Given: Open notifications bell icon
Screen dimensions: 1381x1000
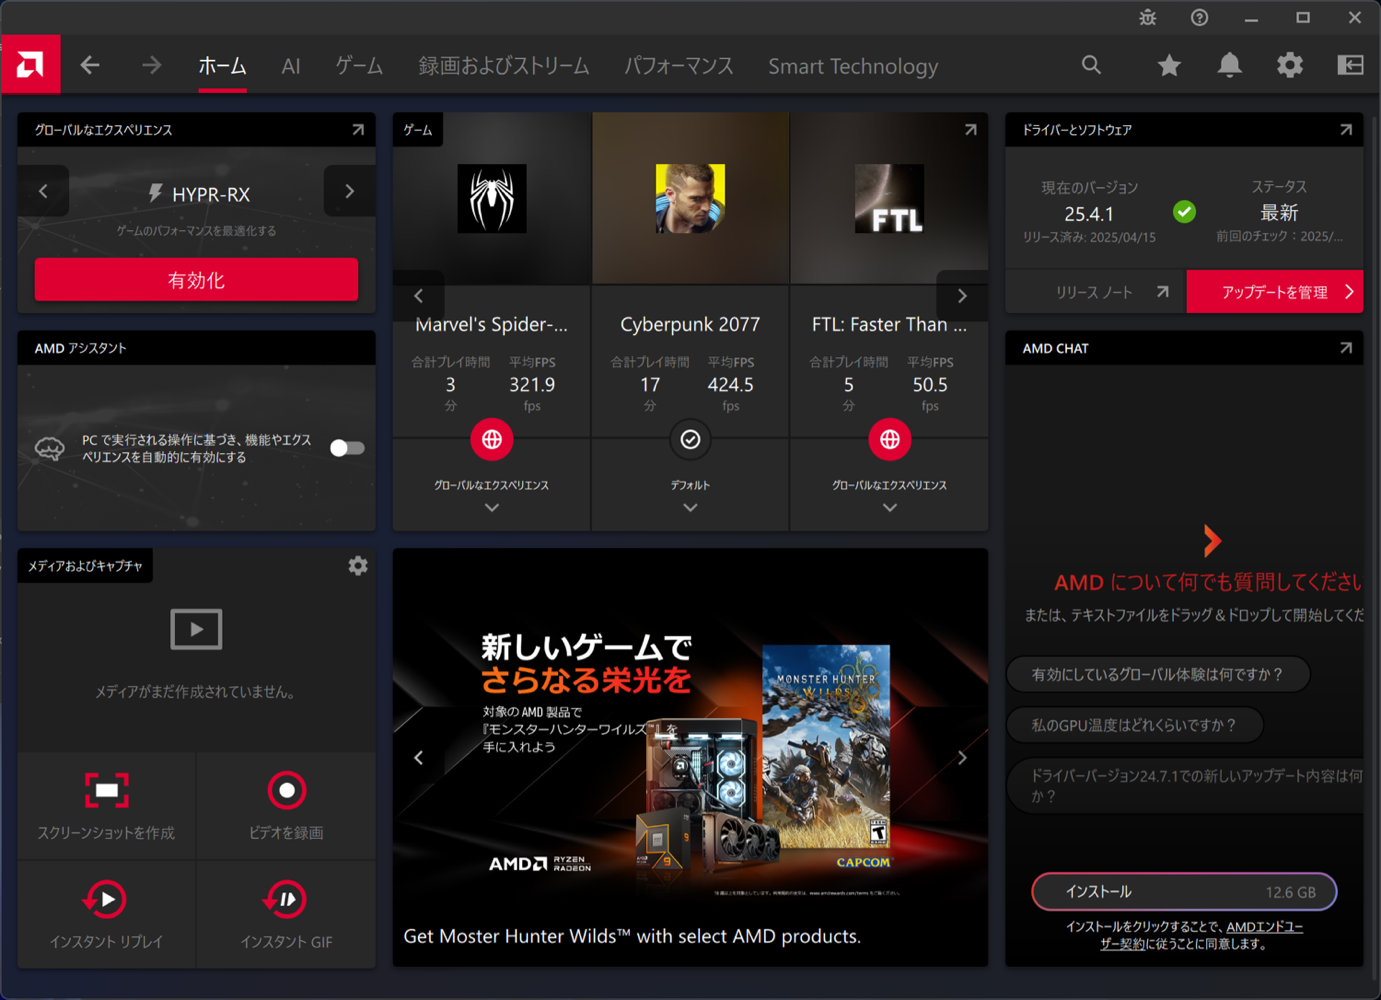Looking at the screenshot, I should click(1229, 66).
